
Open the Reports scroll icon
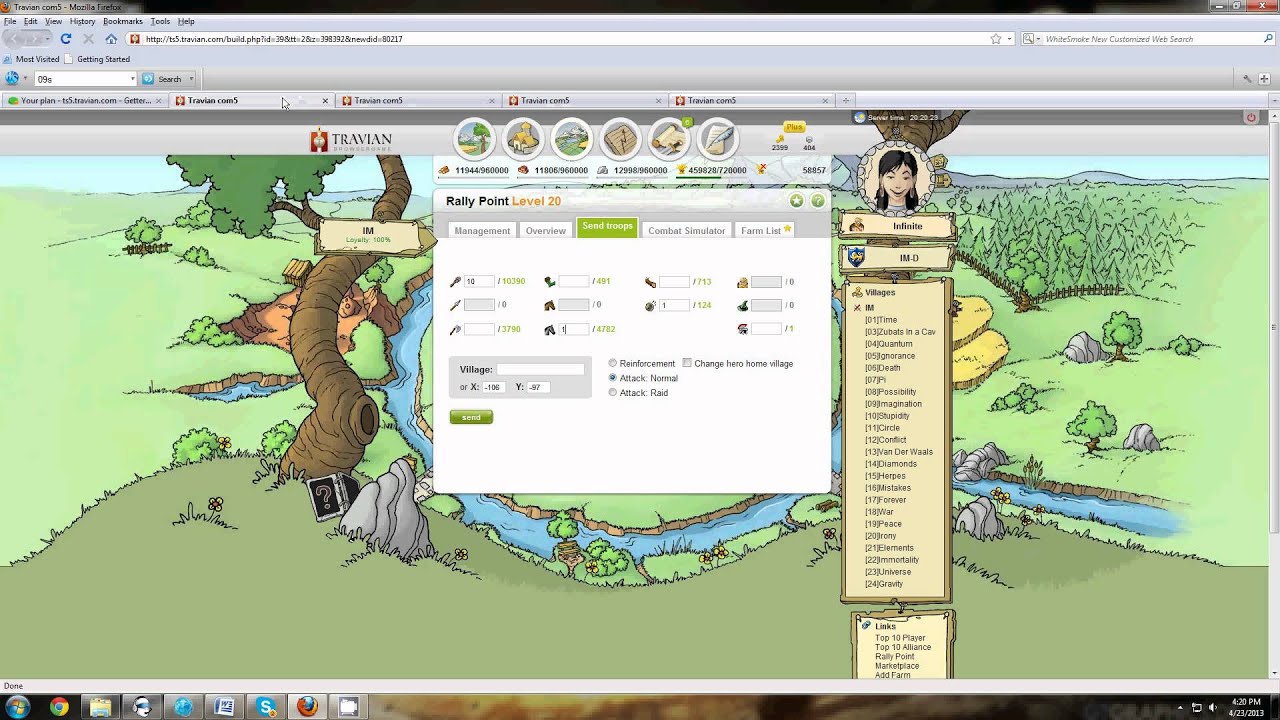pyautogui.click(x=670, y=140)
